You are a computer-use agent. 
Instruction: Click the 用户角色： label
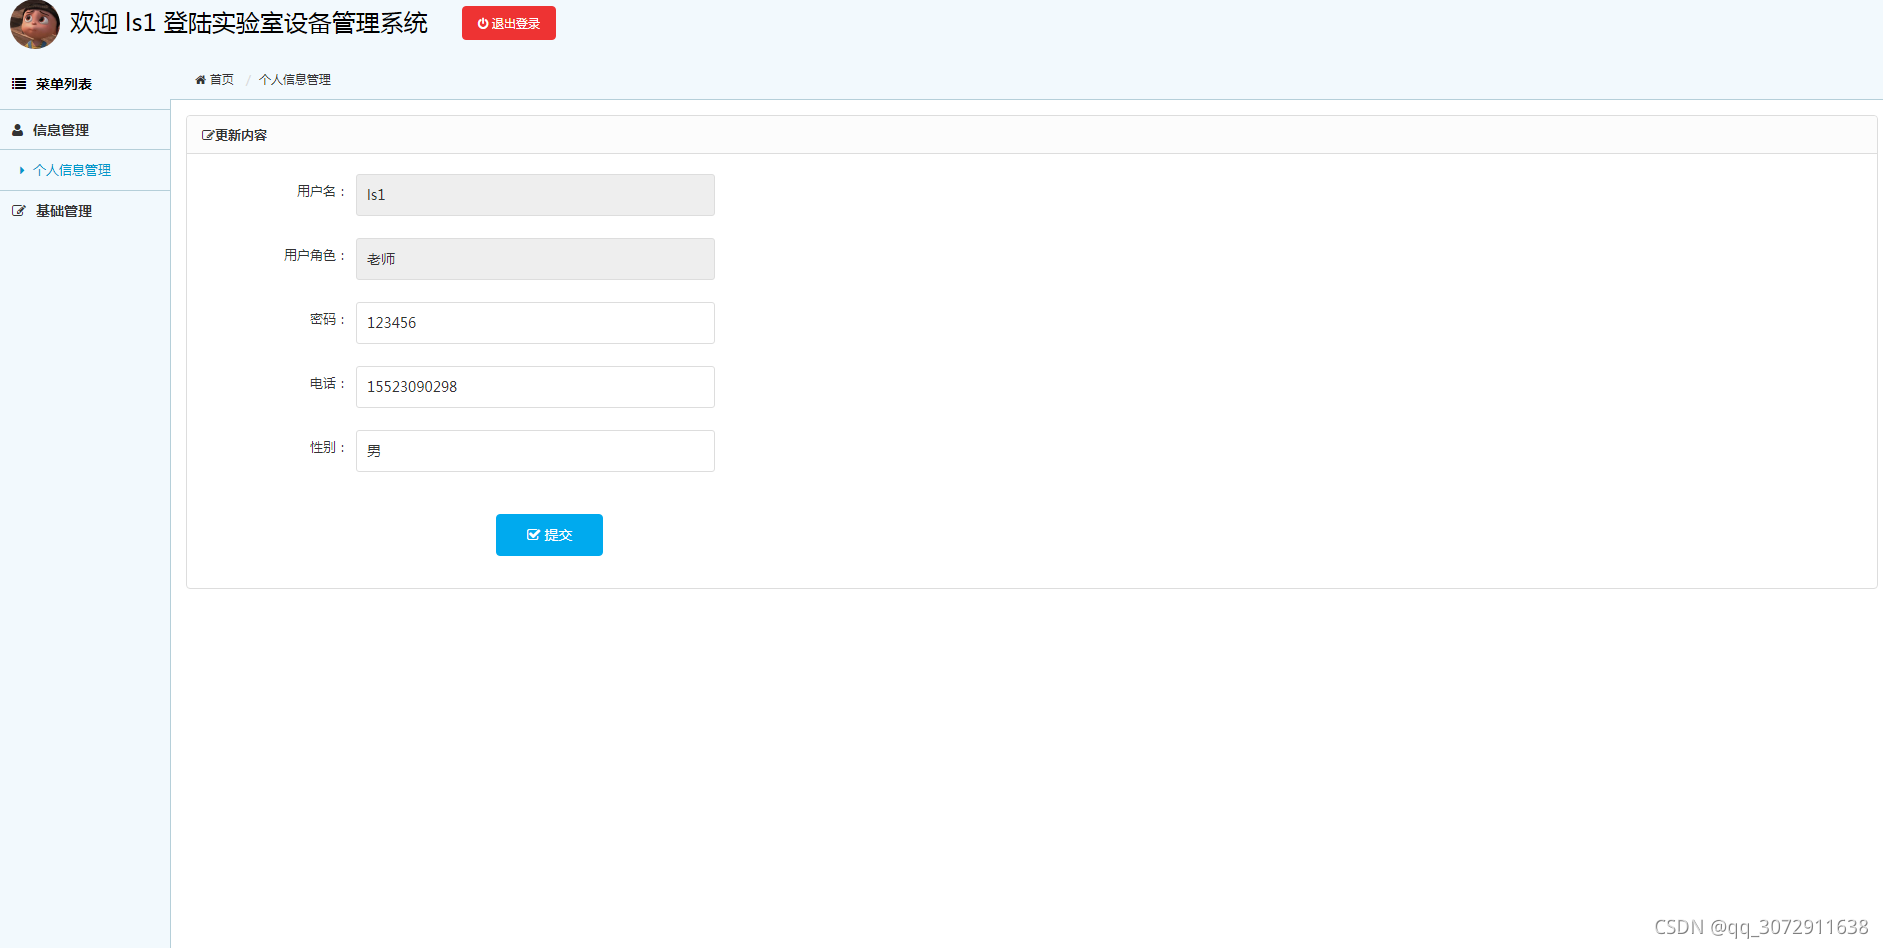click(316, 255)
